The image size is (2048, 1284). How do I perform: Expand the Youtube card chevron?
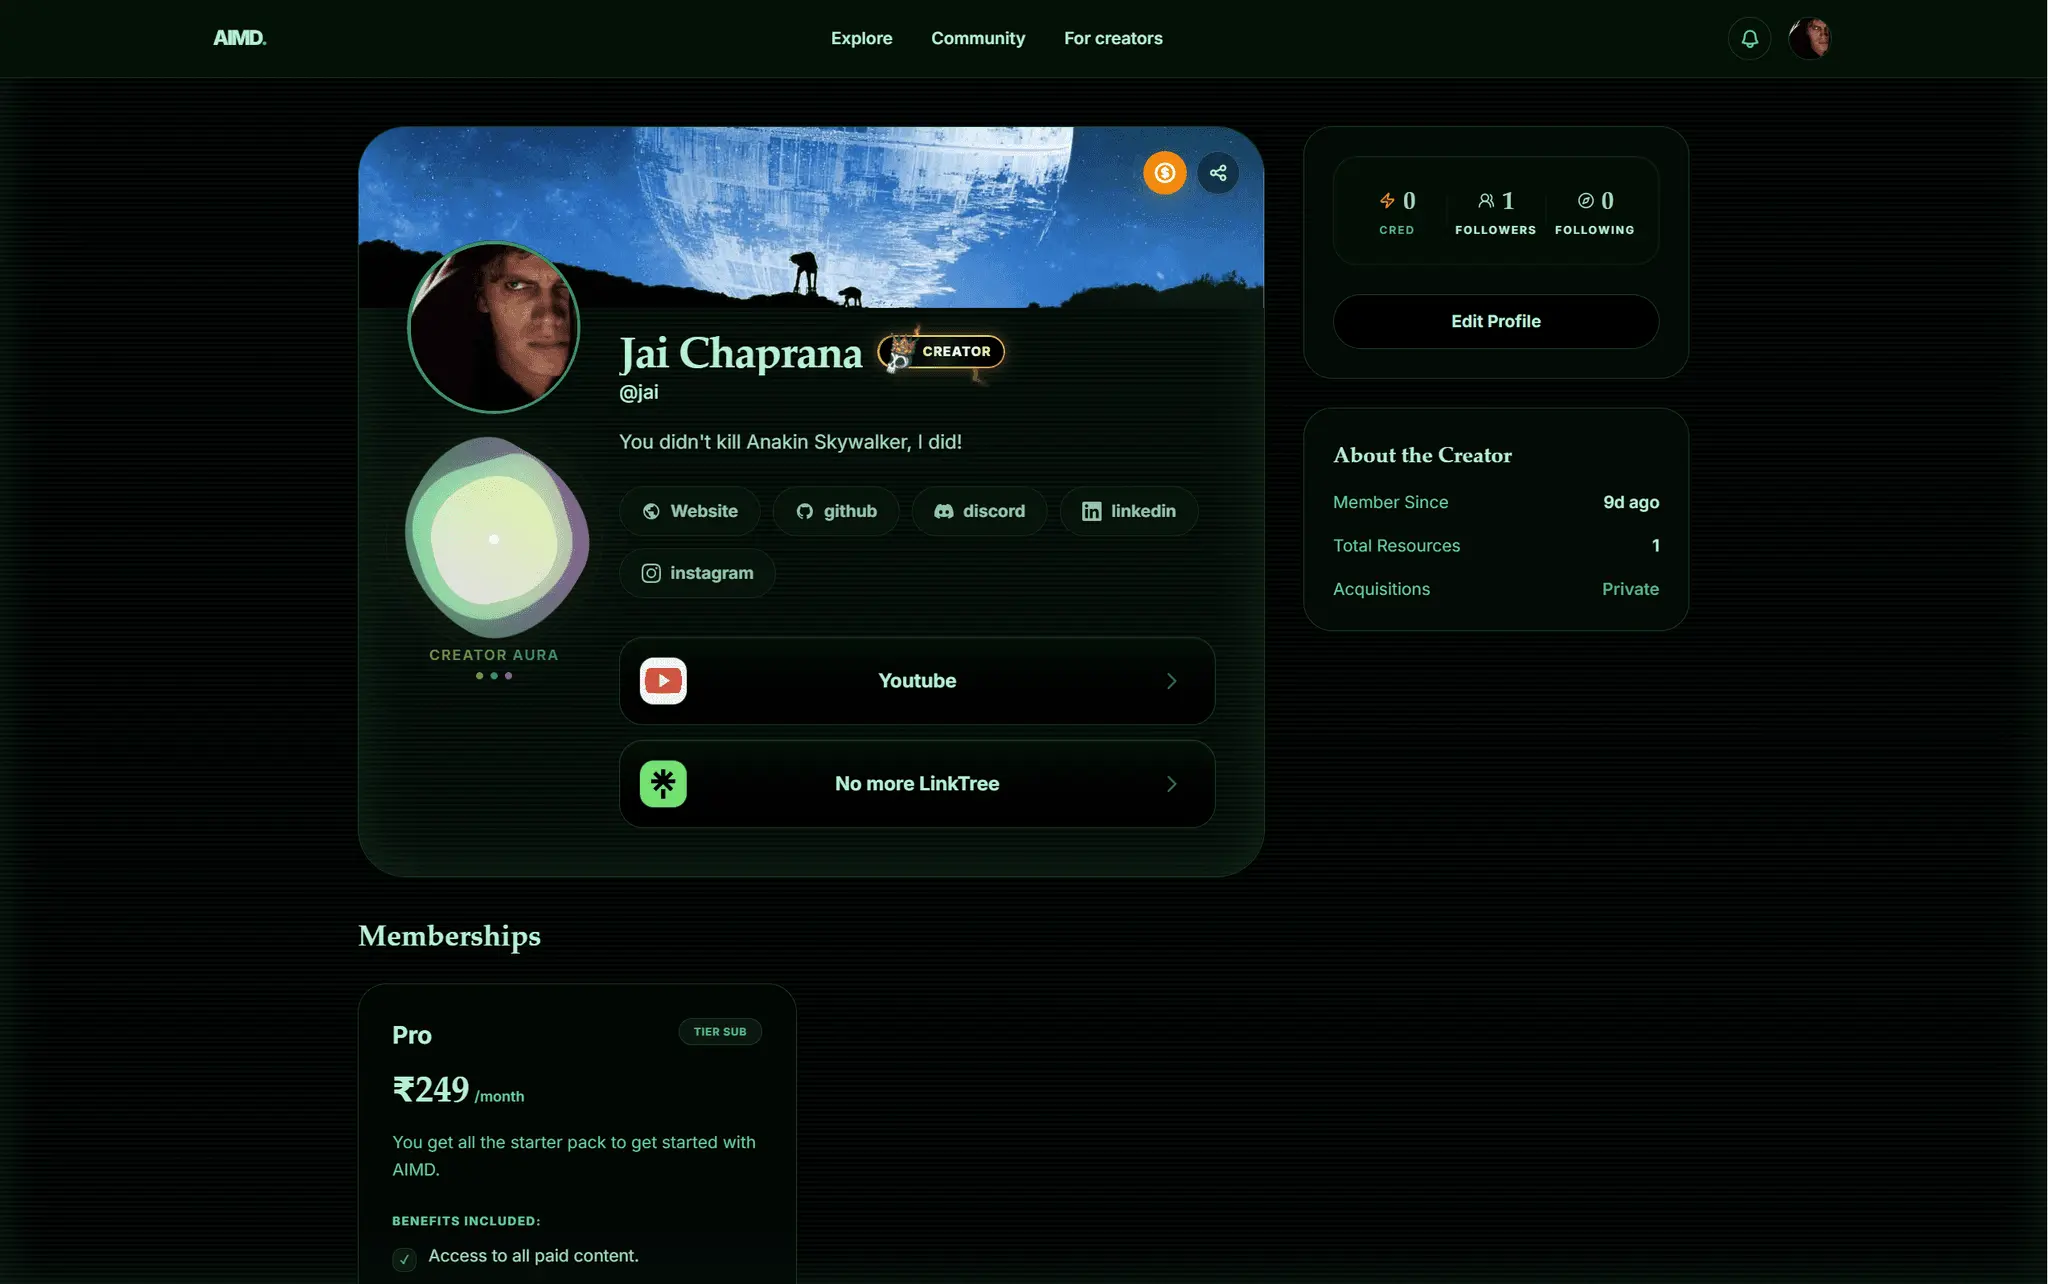coord(1171,681)
